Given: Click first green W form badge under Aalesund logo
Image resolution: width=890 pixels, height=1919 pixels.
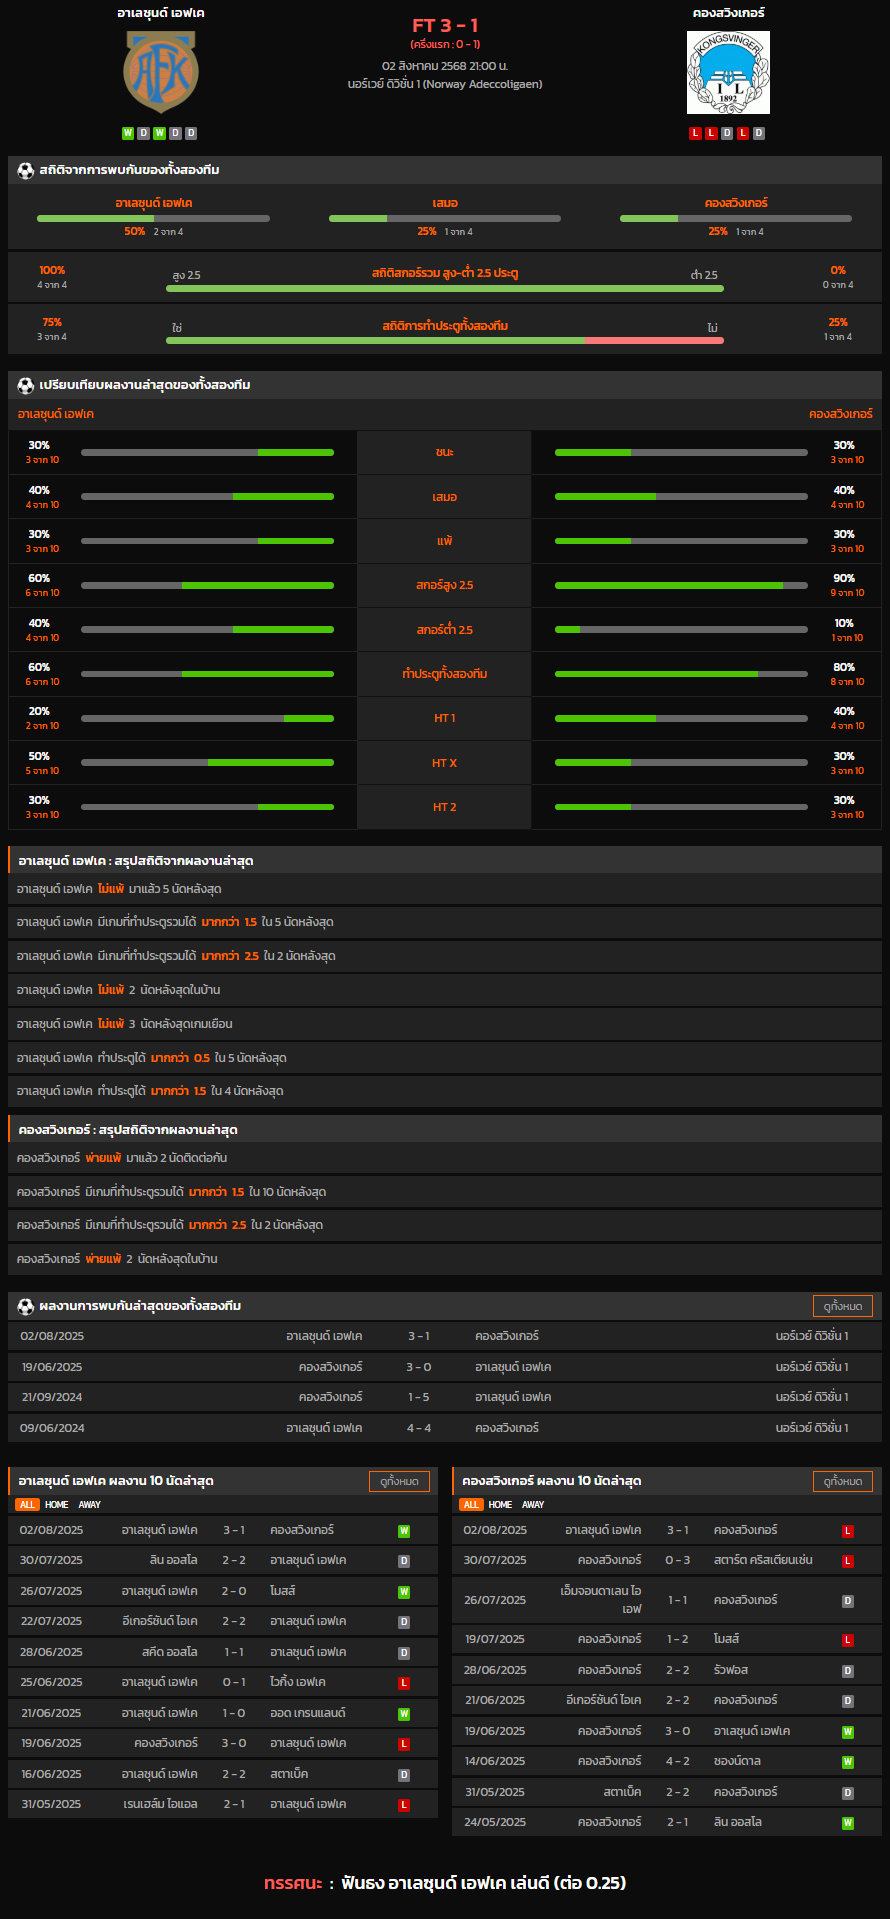Looking at the screenshot, I should (x=128, y=133).
